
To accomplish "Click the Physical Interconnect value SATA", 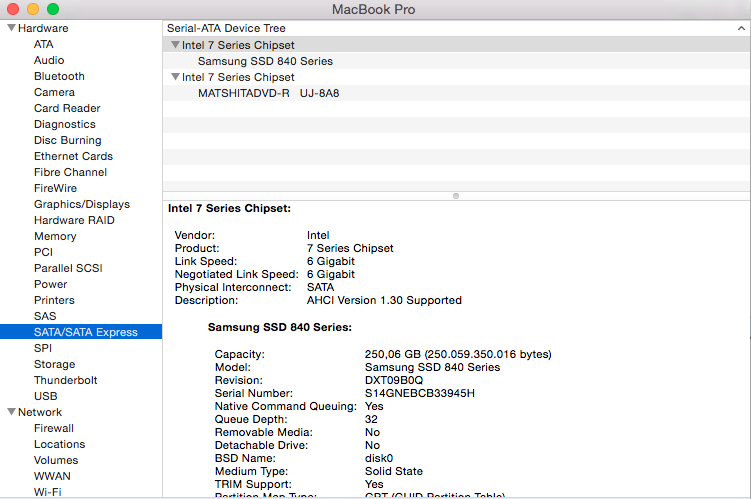I will click(320, 287).
